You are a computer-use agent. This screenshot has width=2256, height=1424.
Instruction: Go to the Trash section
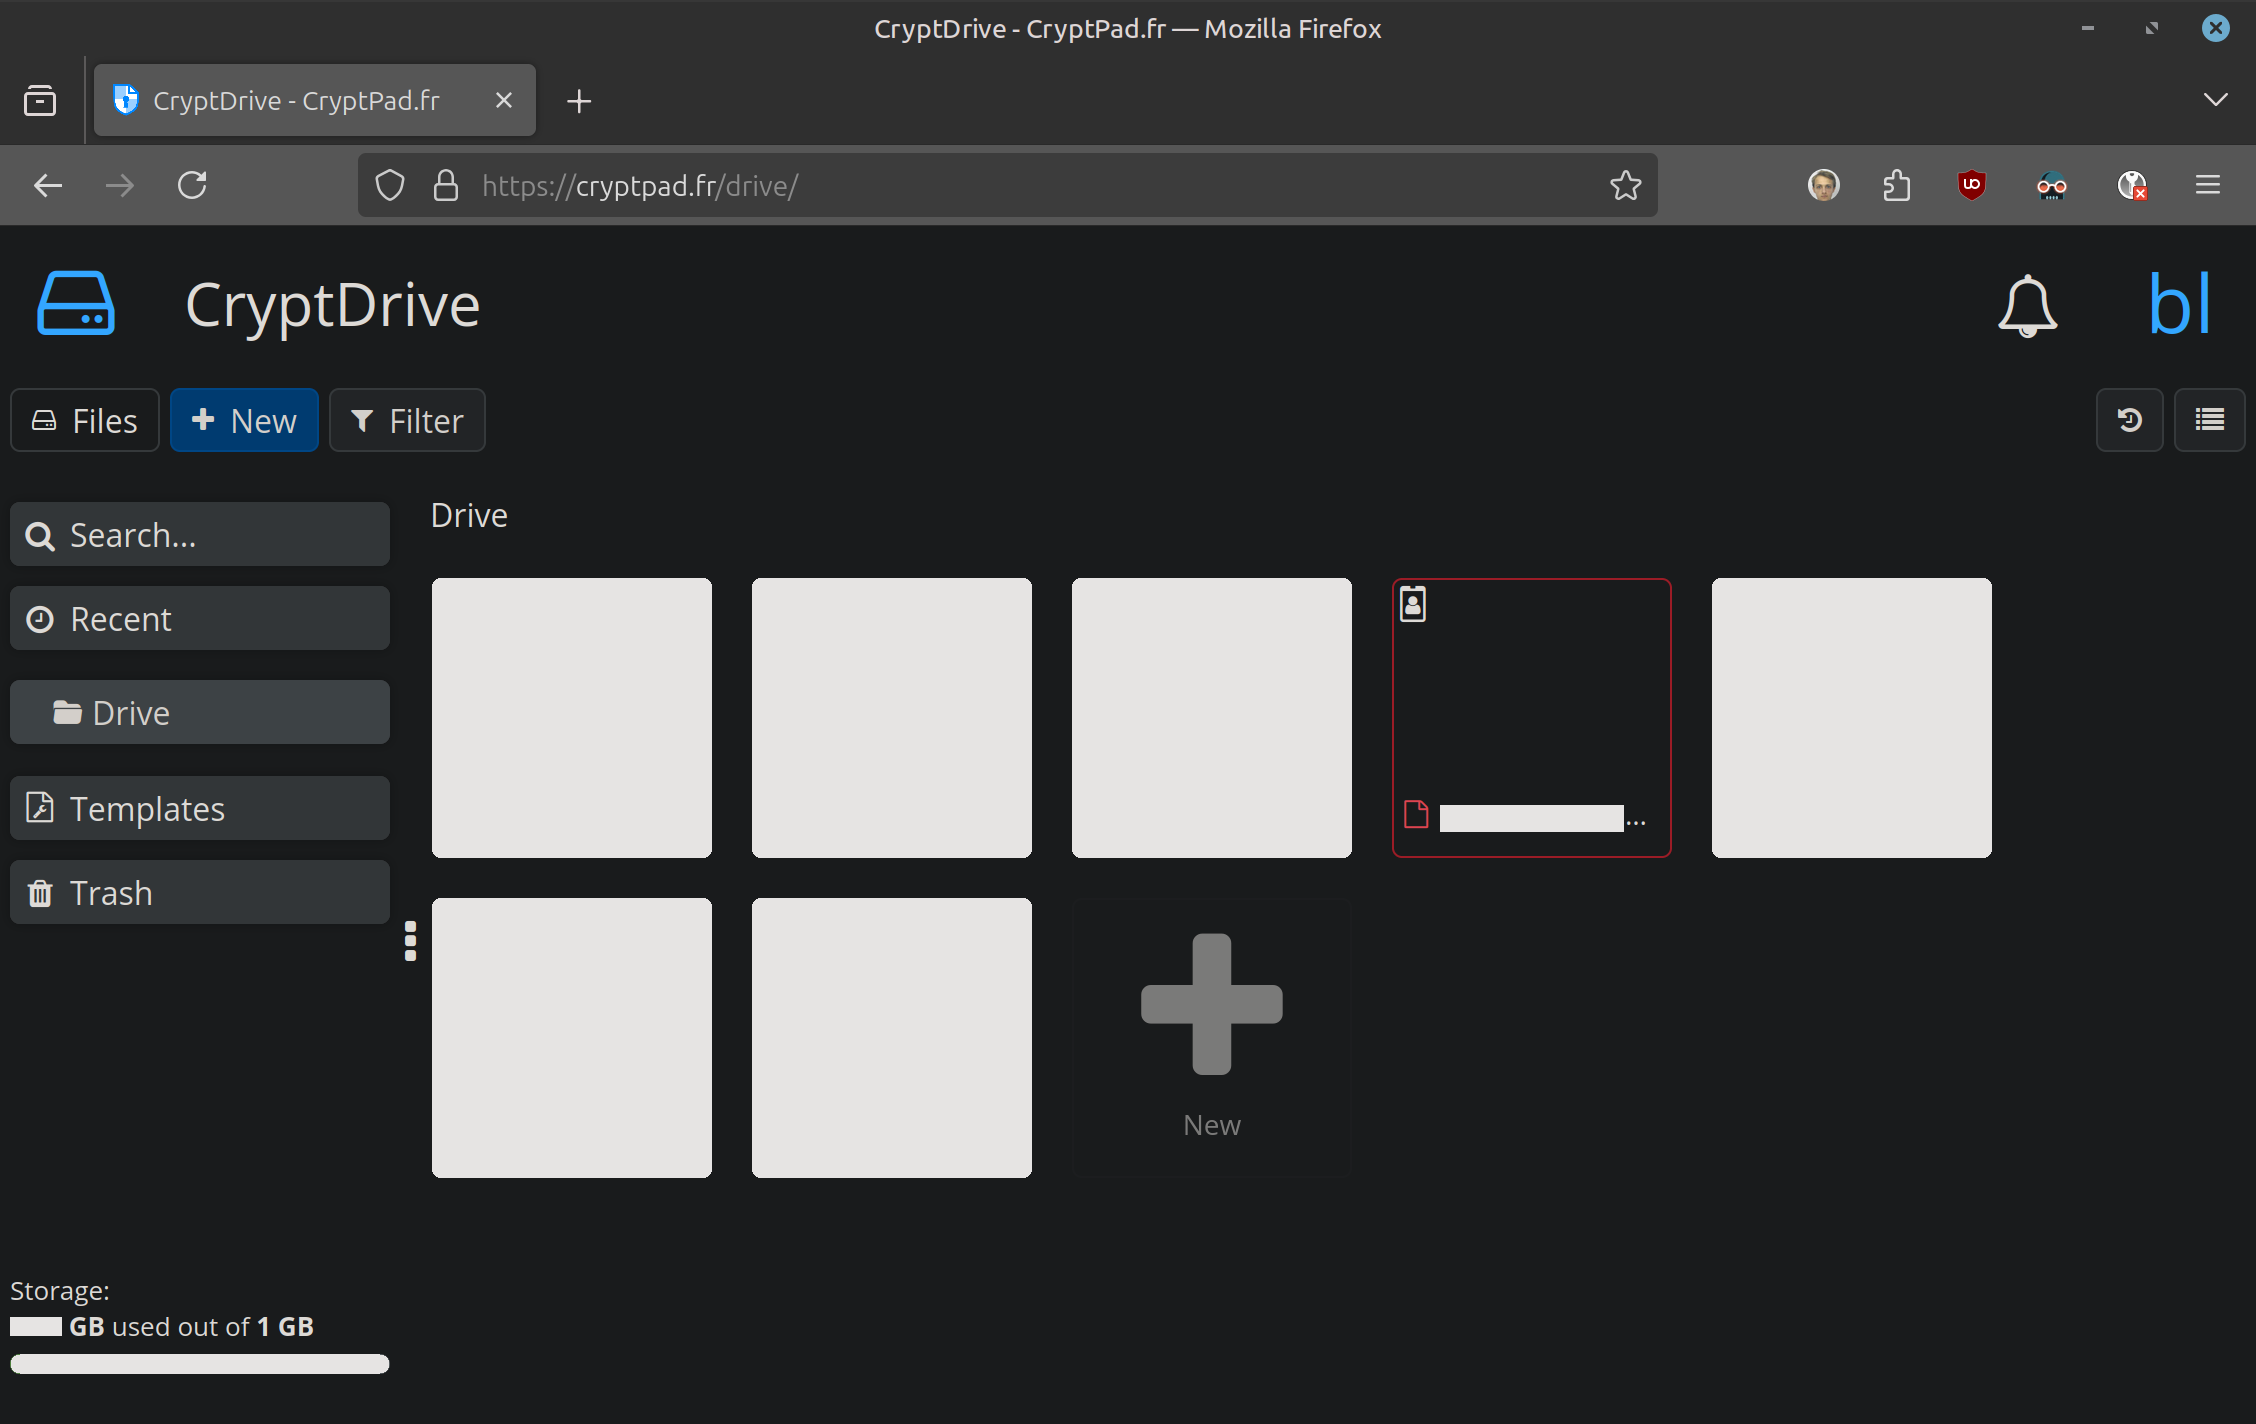tap(200, 892)
